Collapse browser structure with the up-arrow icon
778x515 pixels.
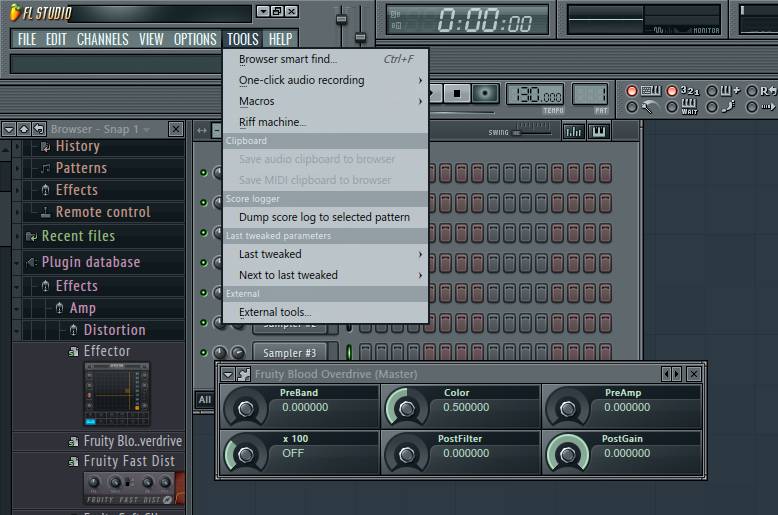tap(23, 129)
